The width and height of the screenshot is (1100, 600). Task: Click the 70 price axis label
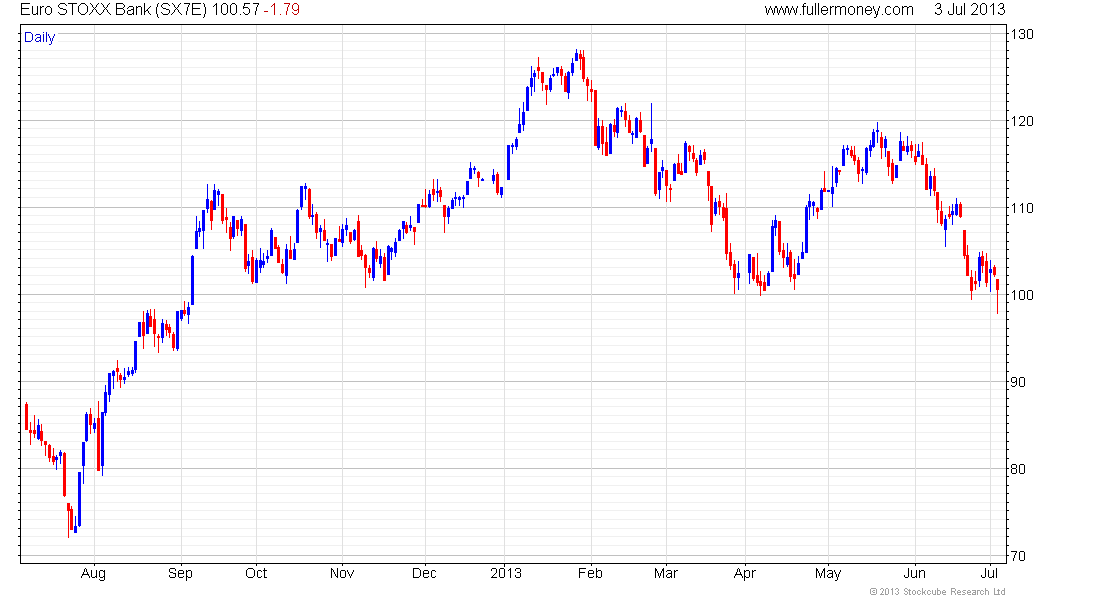[x=1018, y=556]
